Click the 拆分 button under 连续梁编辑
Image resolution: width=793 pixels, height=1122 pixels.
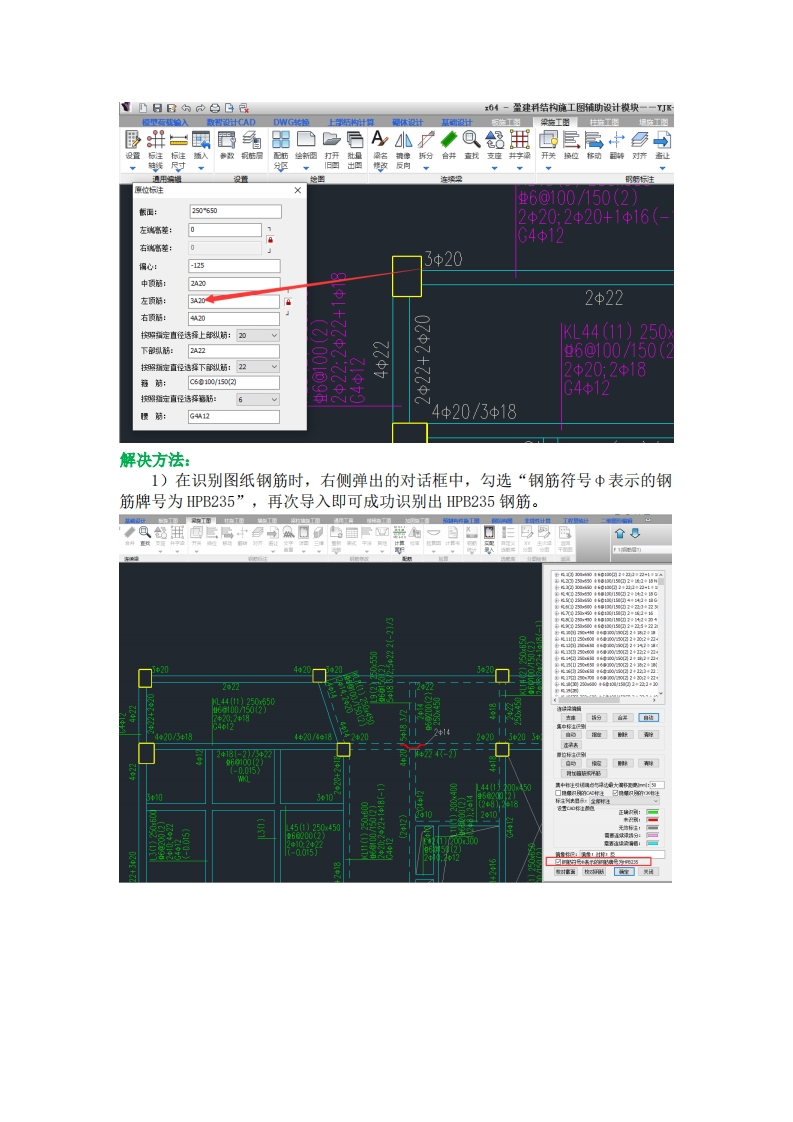(597, 718)
